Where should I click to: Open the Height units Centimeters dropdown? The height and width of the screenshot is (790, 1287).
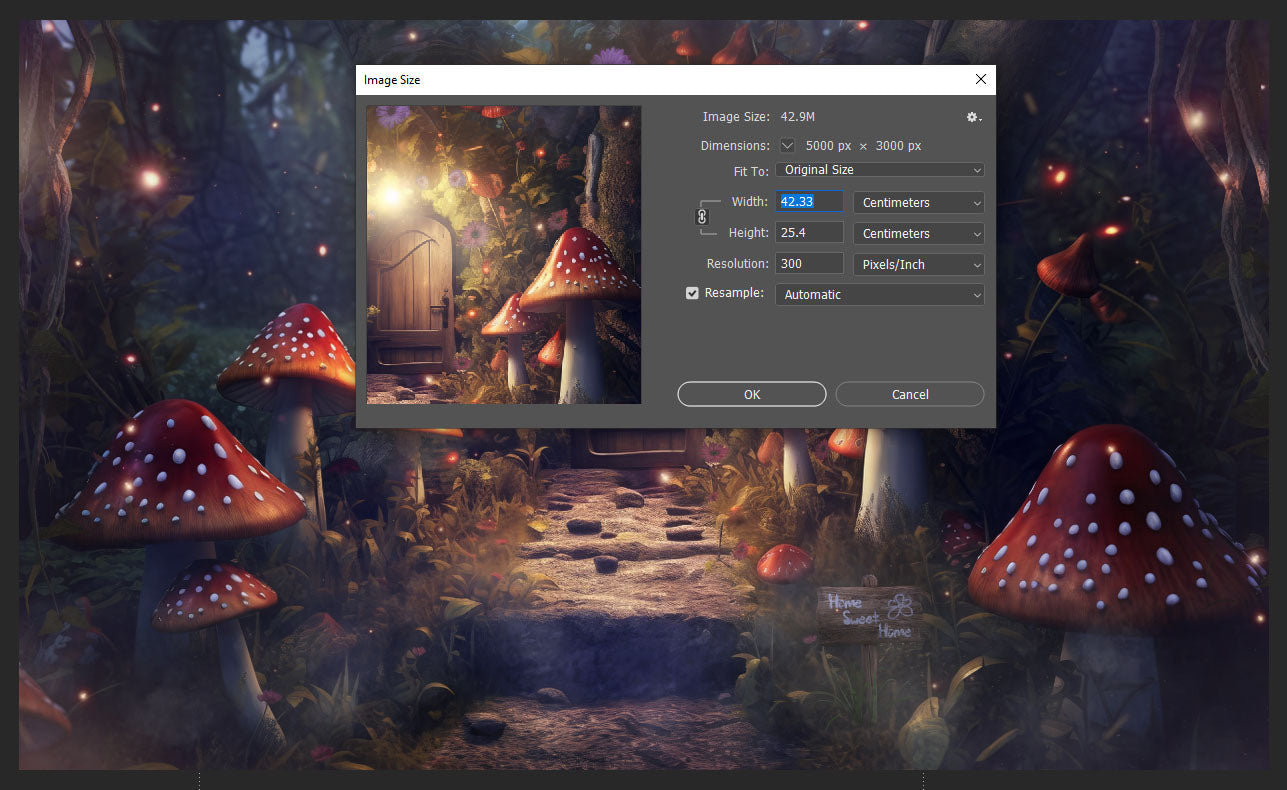click(918, 233)
